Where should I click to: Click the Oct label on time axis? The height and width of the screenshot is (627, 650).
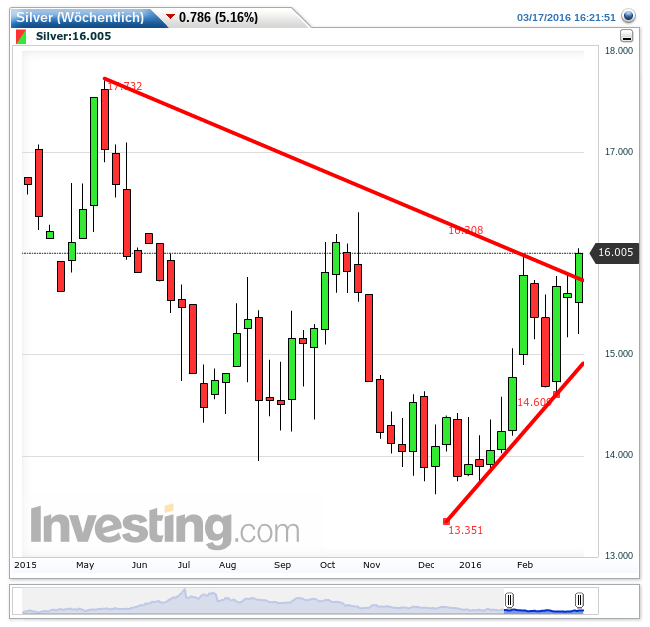tap(327, 565)
